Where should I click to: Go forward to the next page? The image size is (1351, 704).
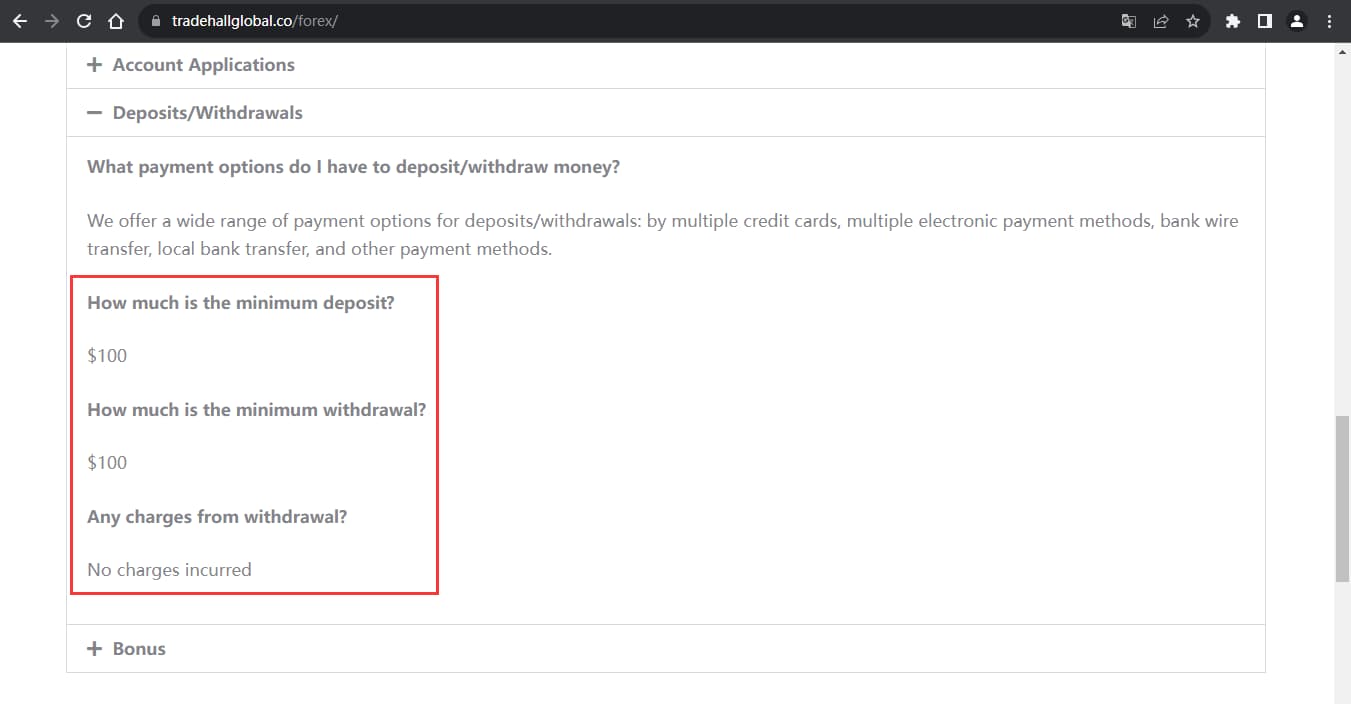(x=52, y=20)
